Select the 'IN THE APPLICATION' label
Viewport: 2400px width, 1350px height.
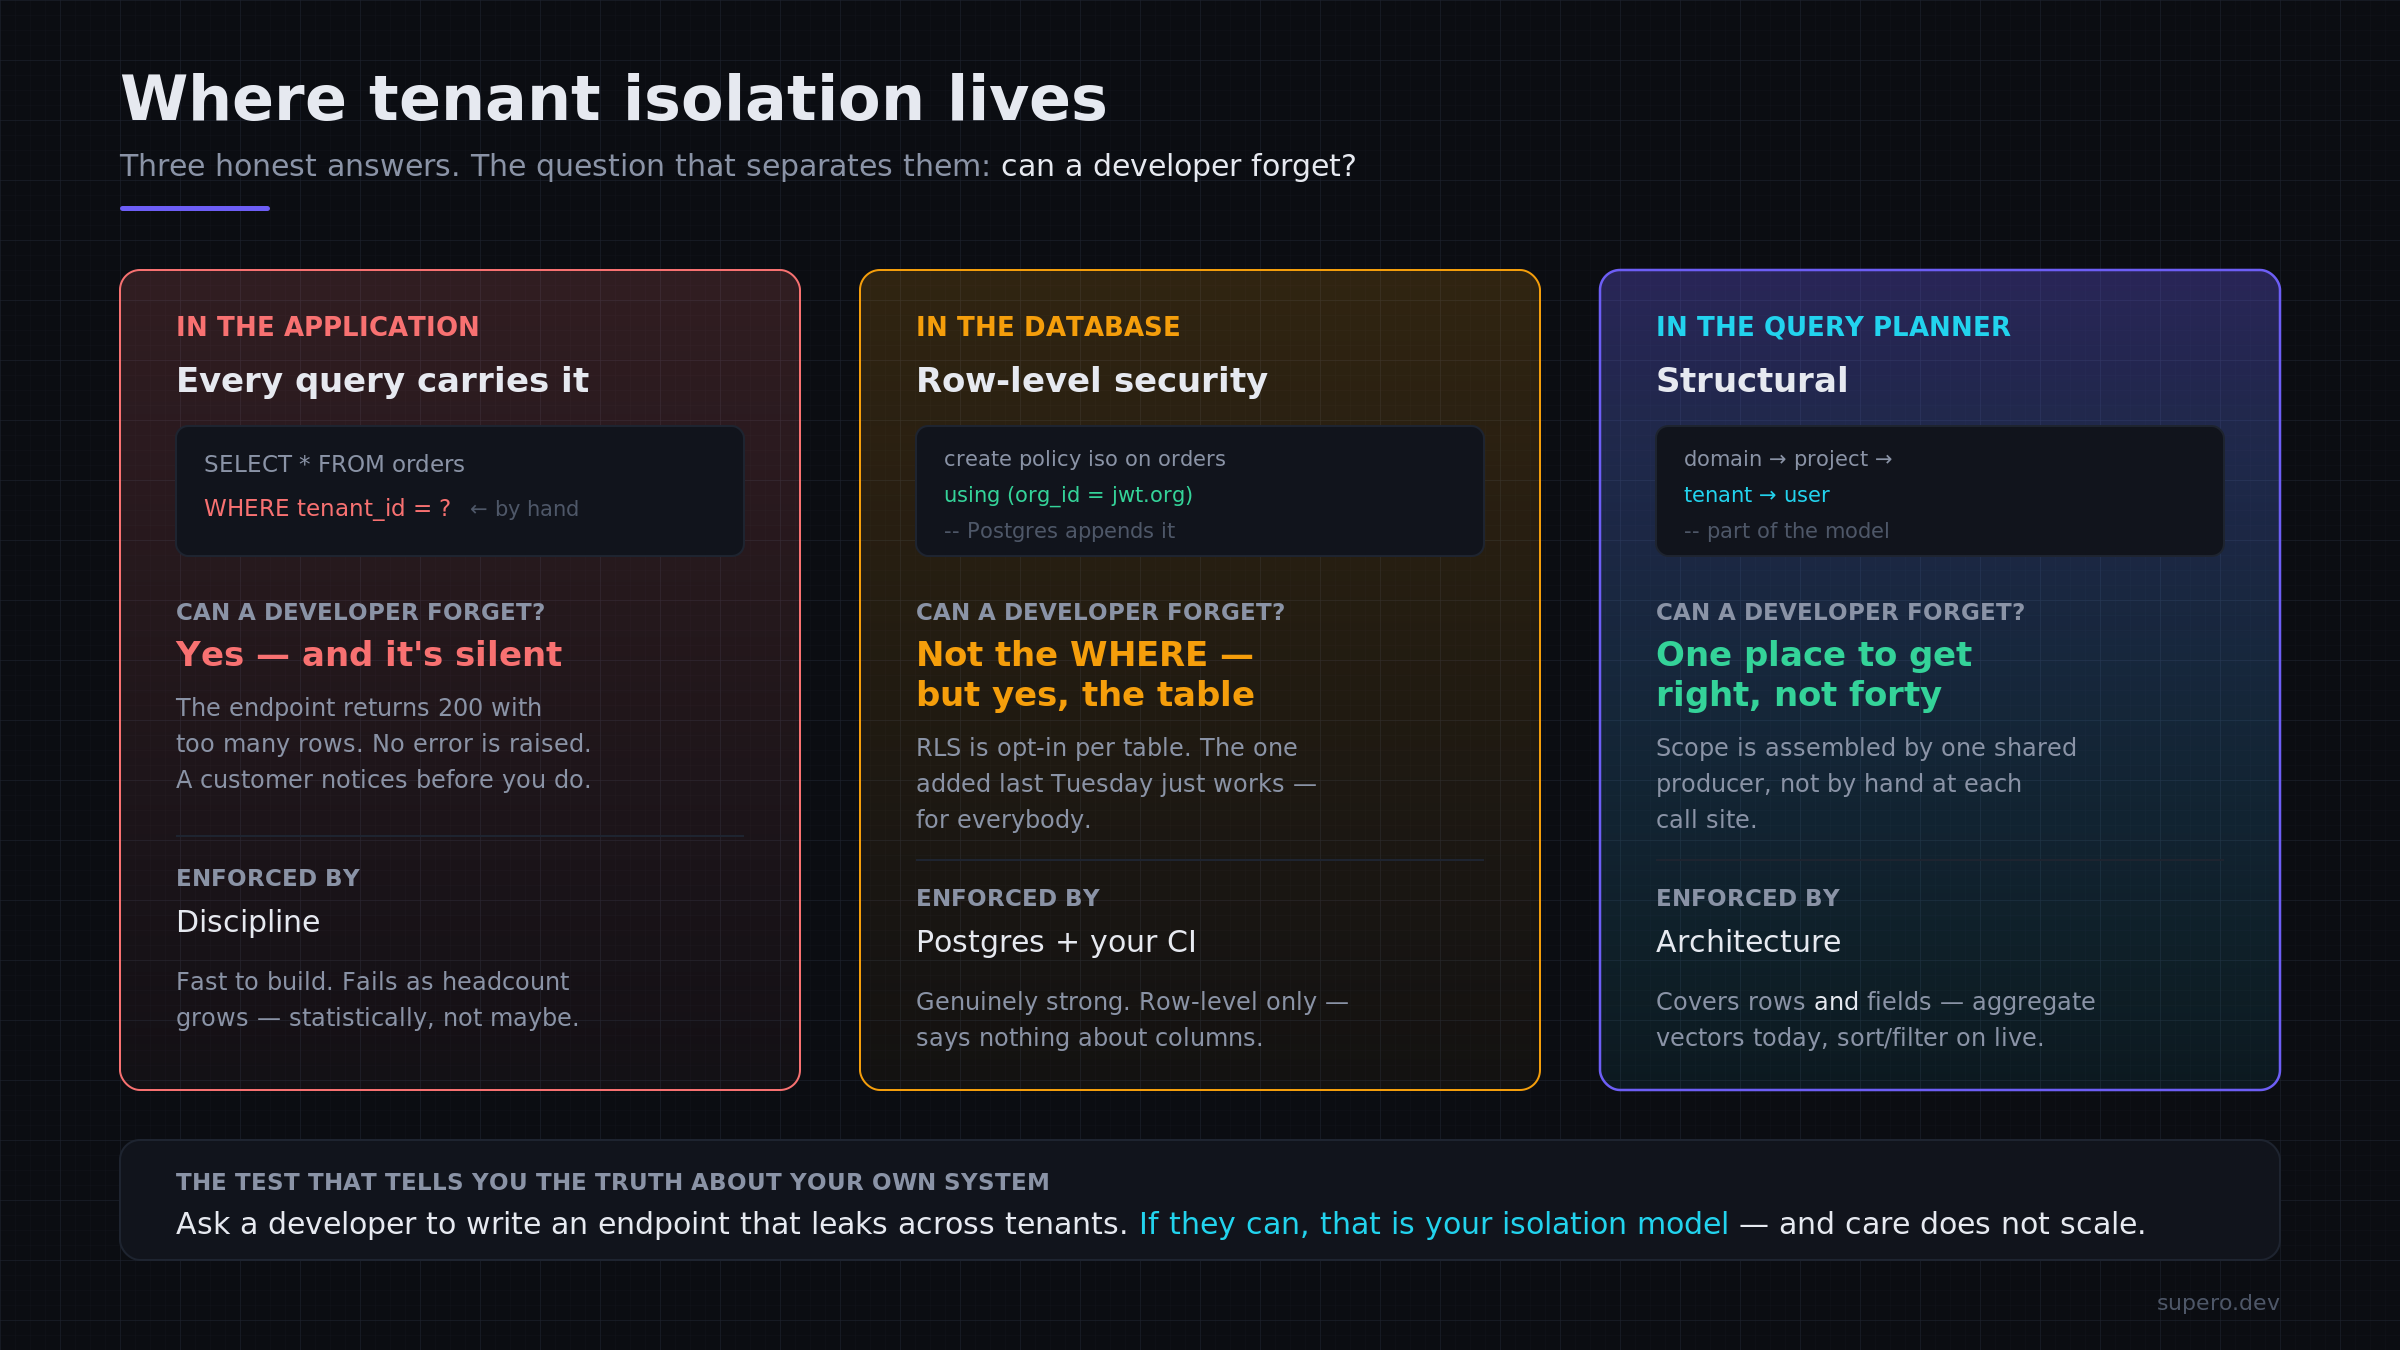(x=327, y=327)
